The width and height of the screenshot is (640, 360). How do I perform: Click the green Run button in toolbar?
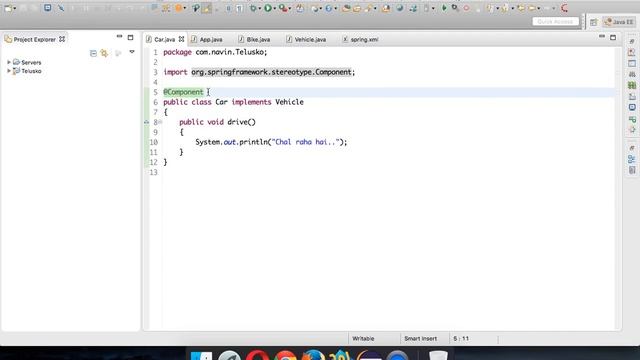point(268,8)
